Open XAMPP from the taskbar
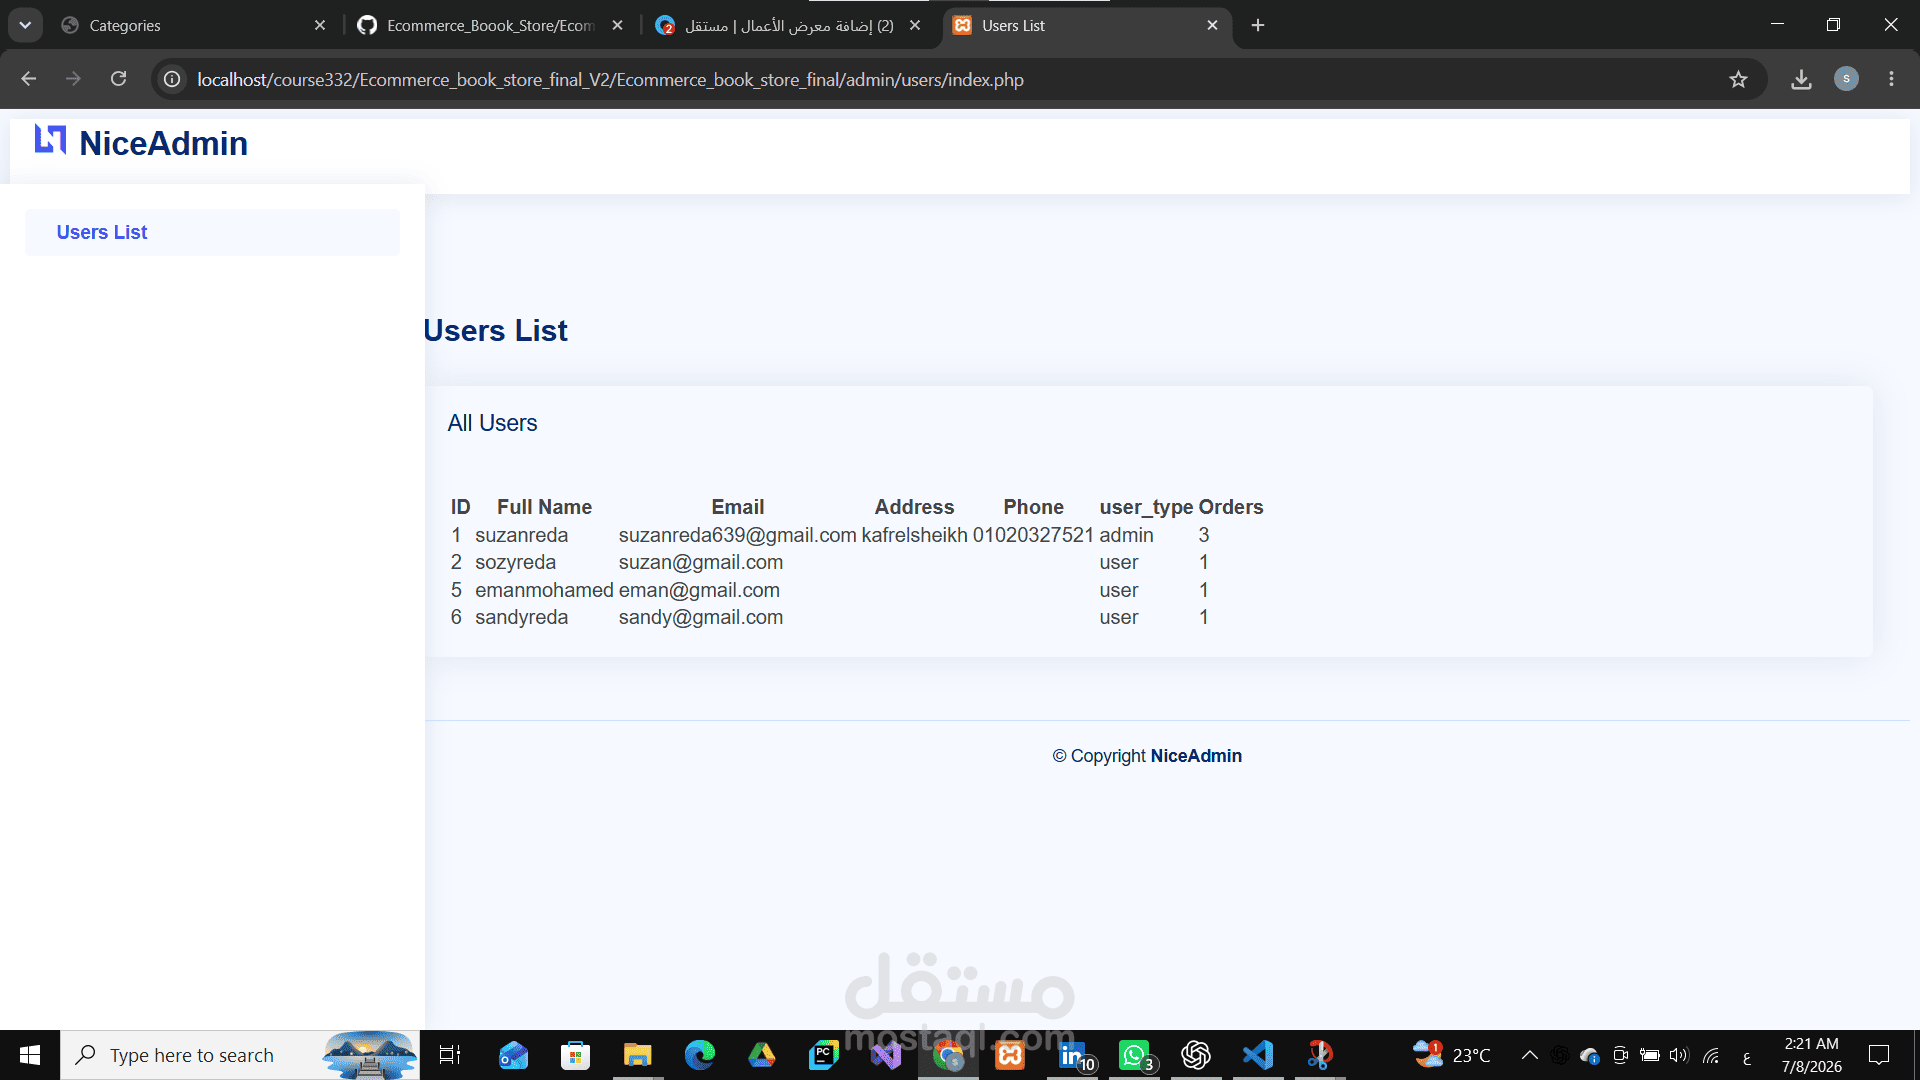The height and width of the screenshot is (1080, 1920). coord(1010,1055)
